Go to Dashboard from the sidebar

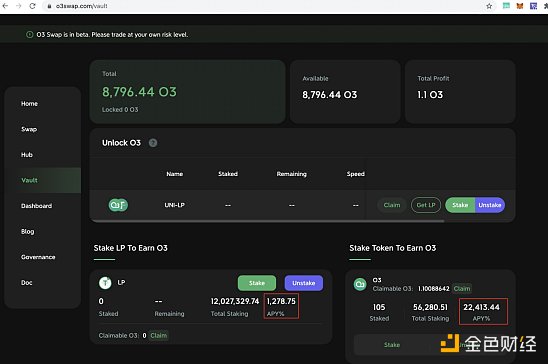click(36, 206)
